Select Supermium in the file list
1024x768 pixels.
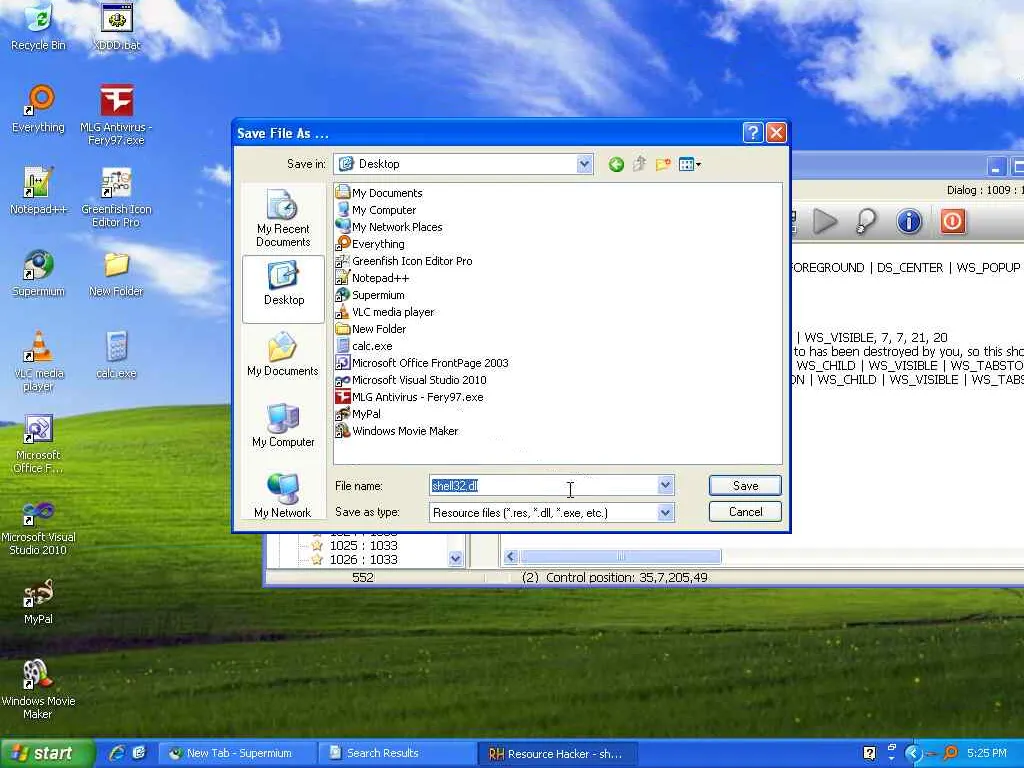click(370, 295)
